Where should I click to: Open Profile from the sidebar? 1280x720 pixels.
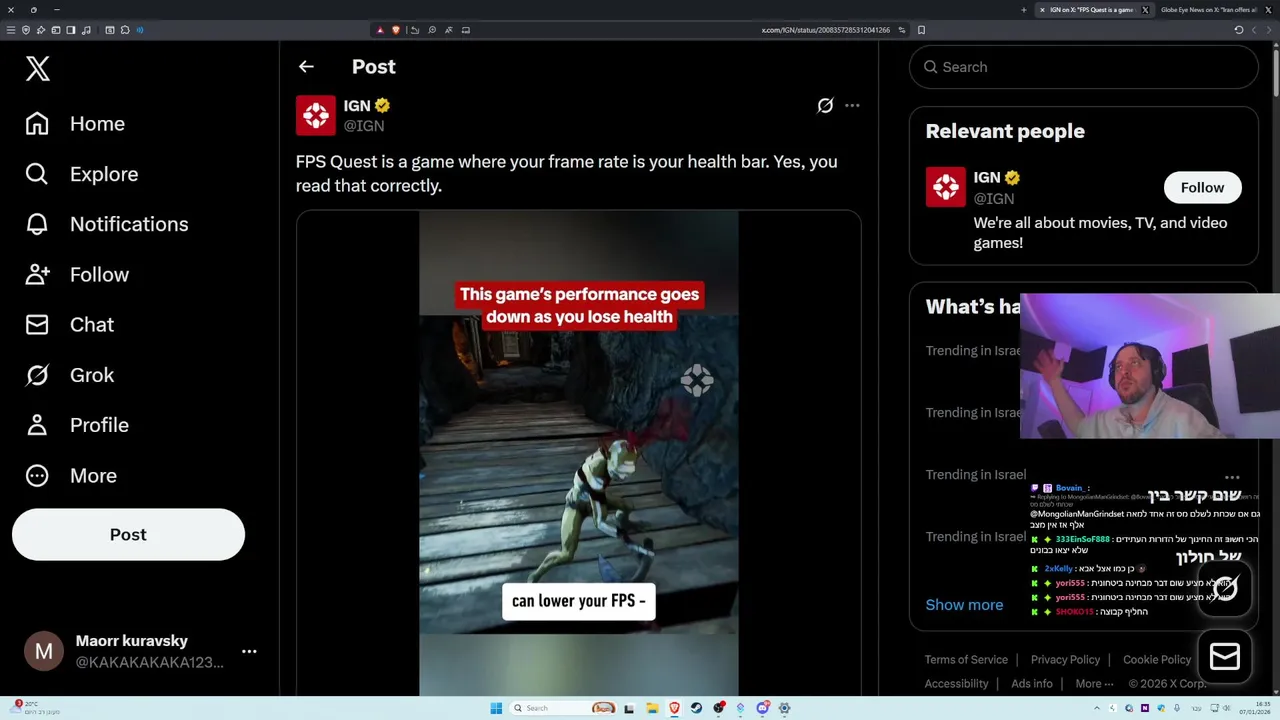(x=78, y=425)
